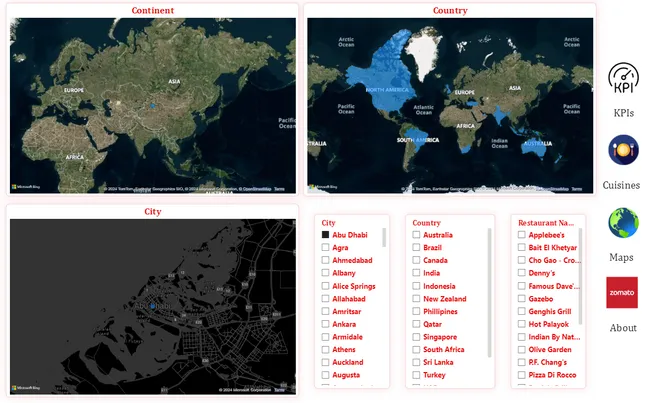
Task: Click Microsoft Bing logo on City map
Action: (26, 388)
